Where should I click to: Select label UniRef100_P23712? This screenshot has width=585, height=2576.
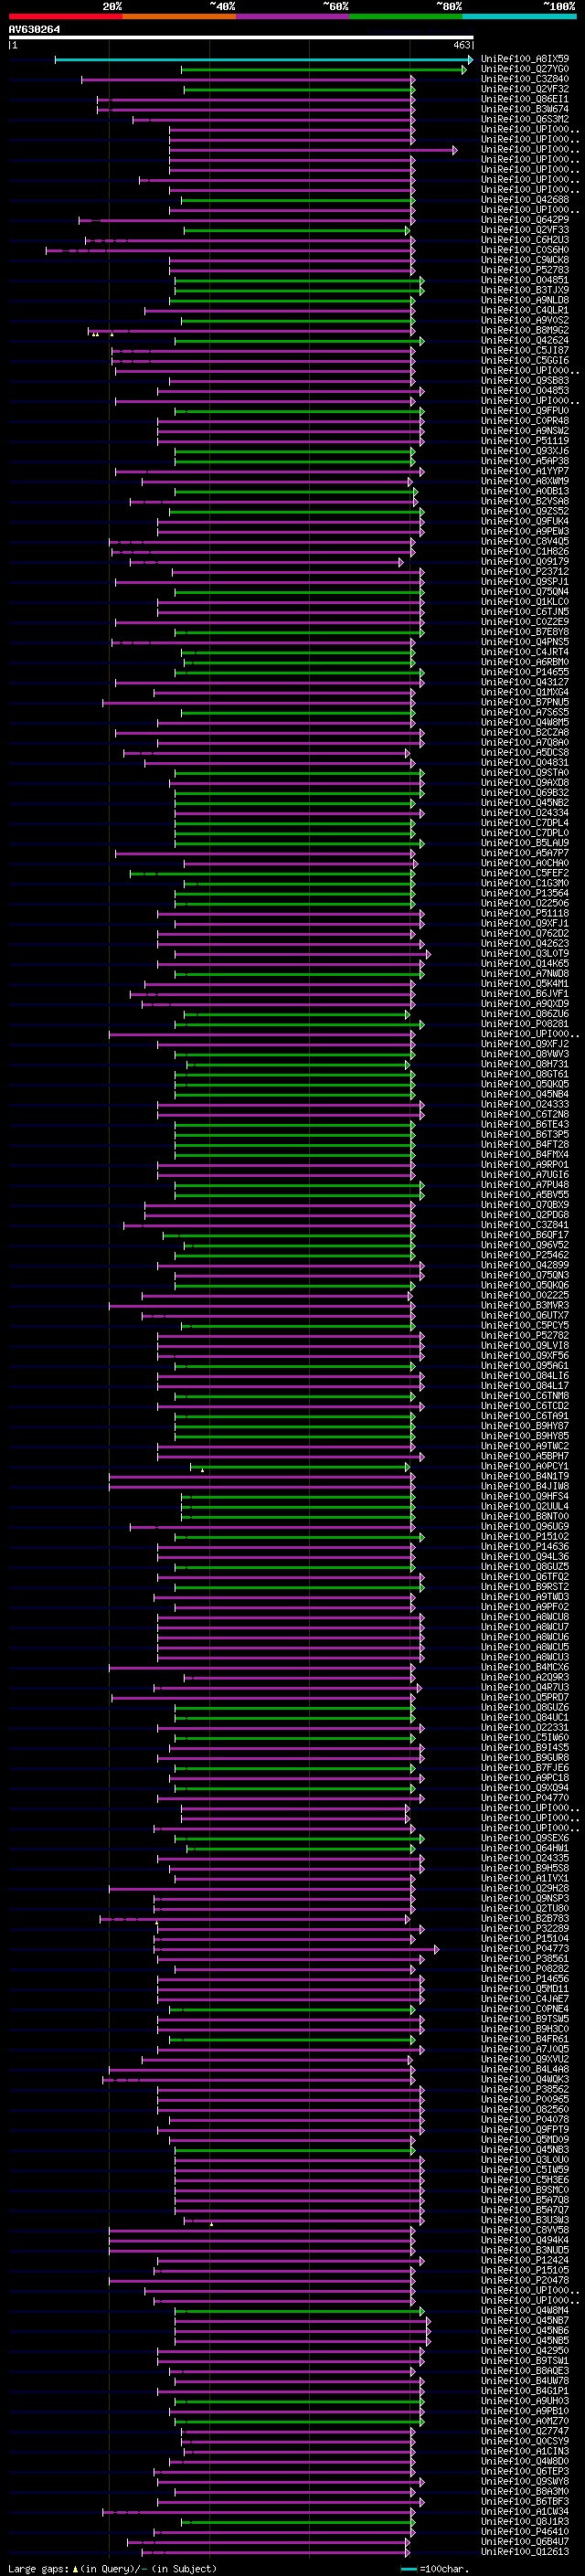525,571
